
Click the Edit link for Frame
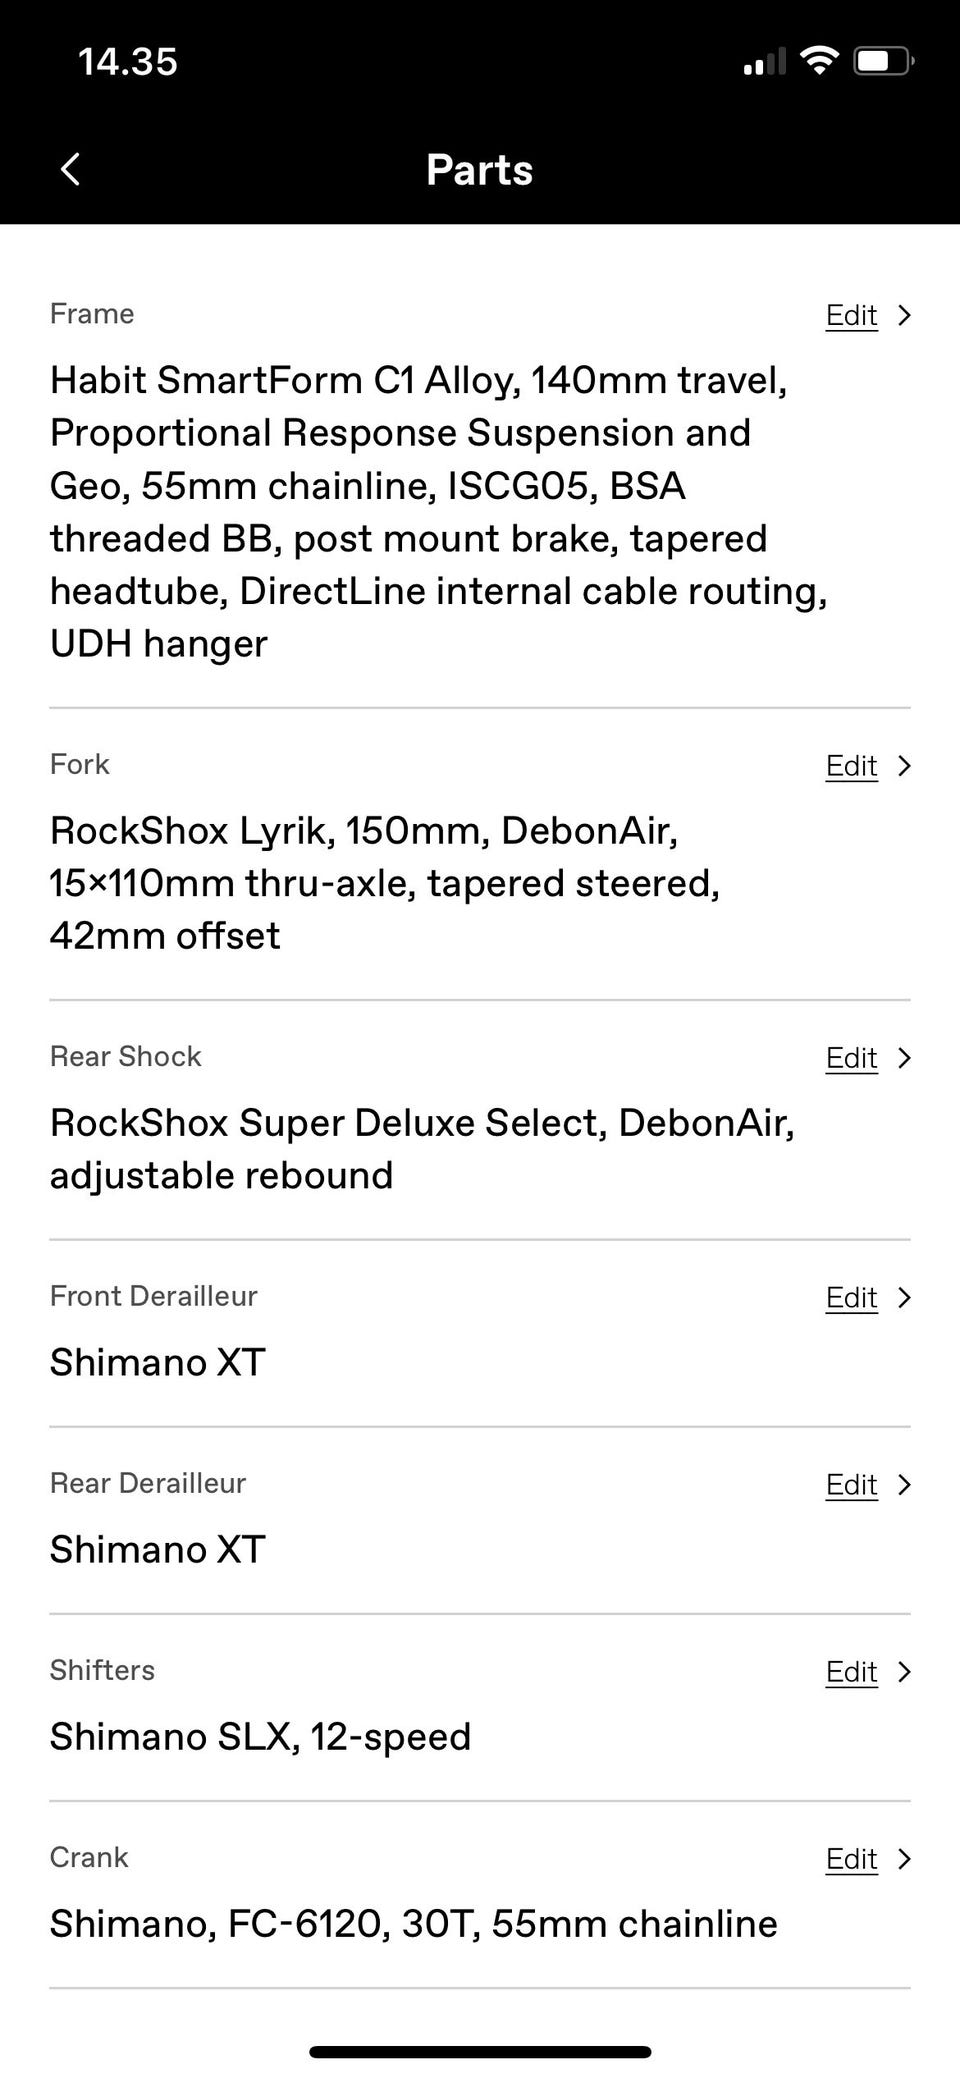[851, 315]
